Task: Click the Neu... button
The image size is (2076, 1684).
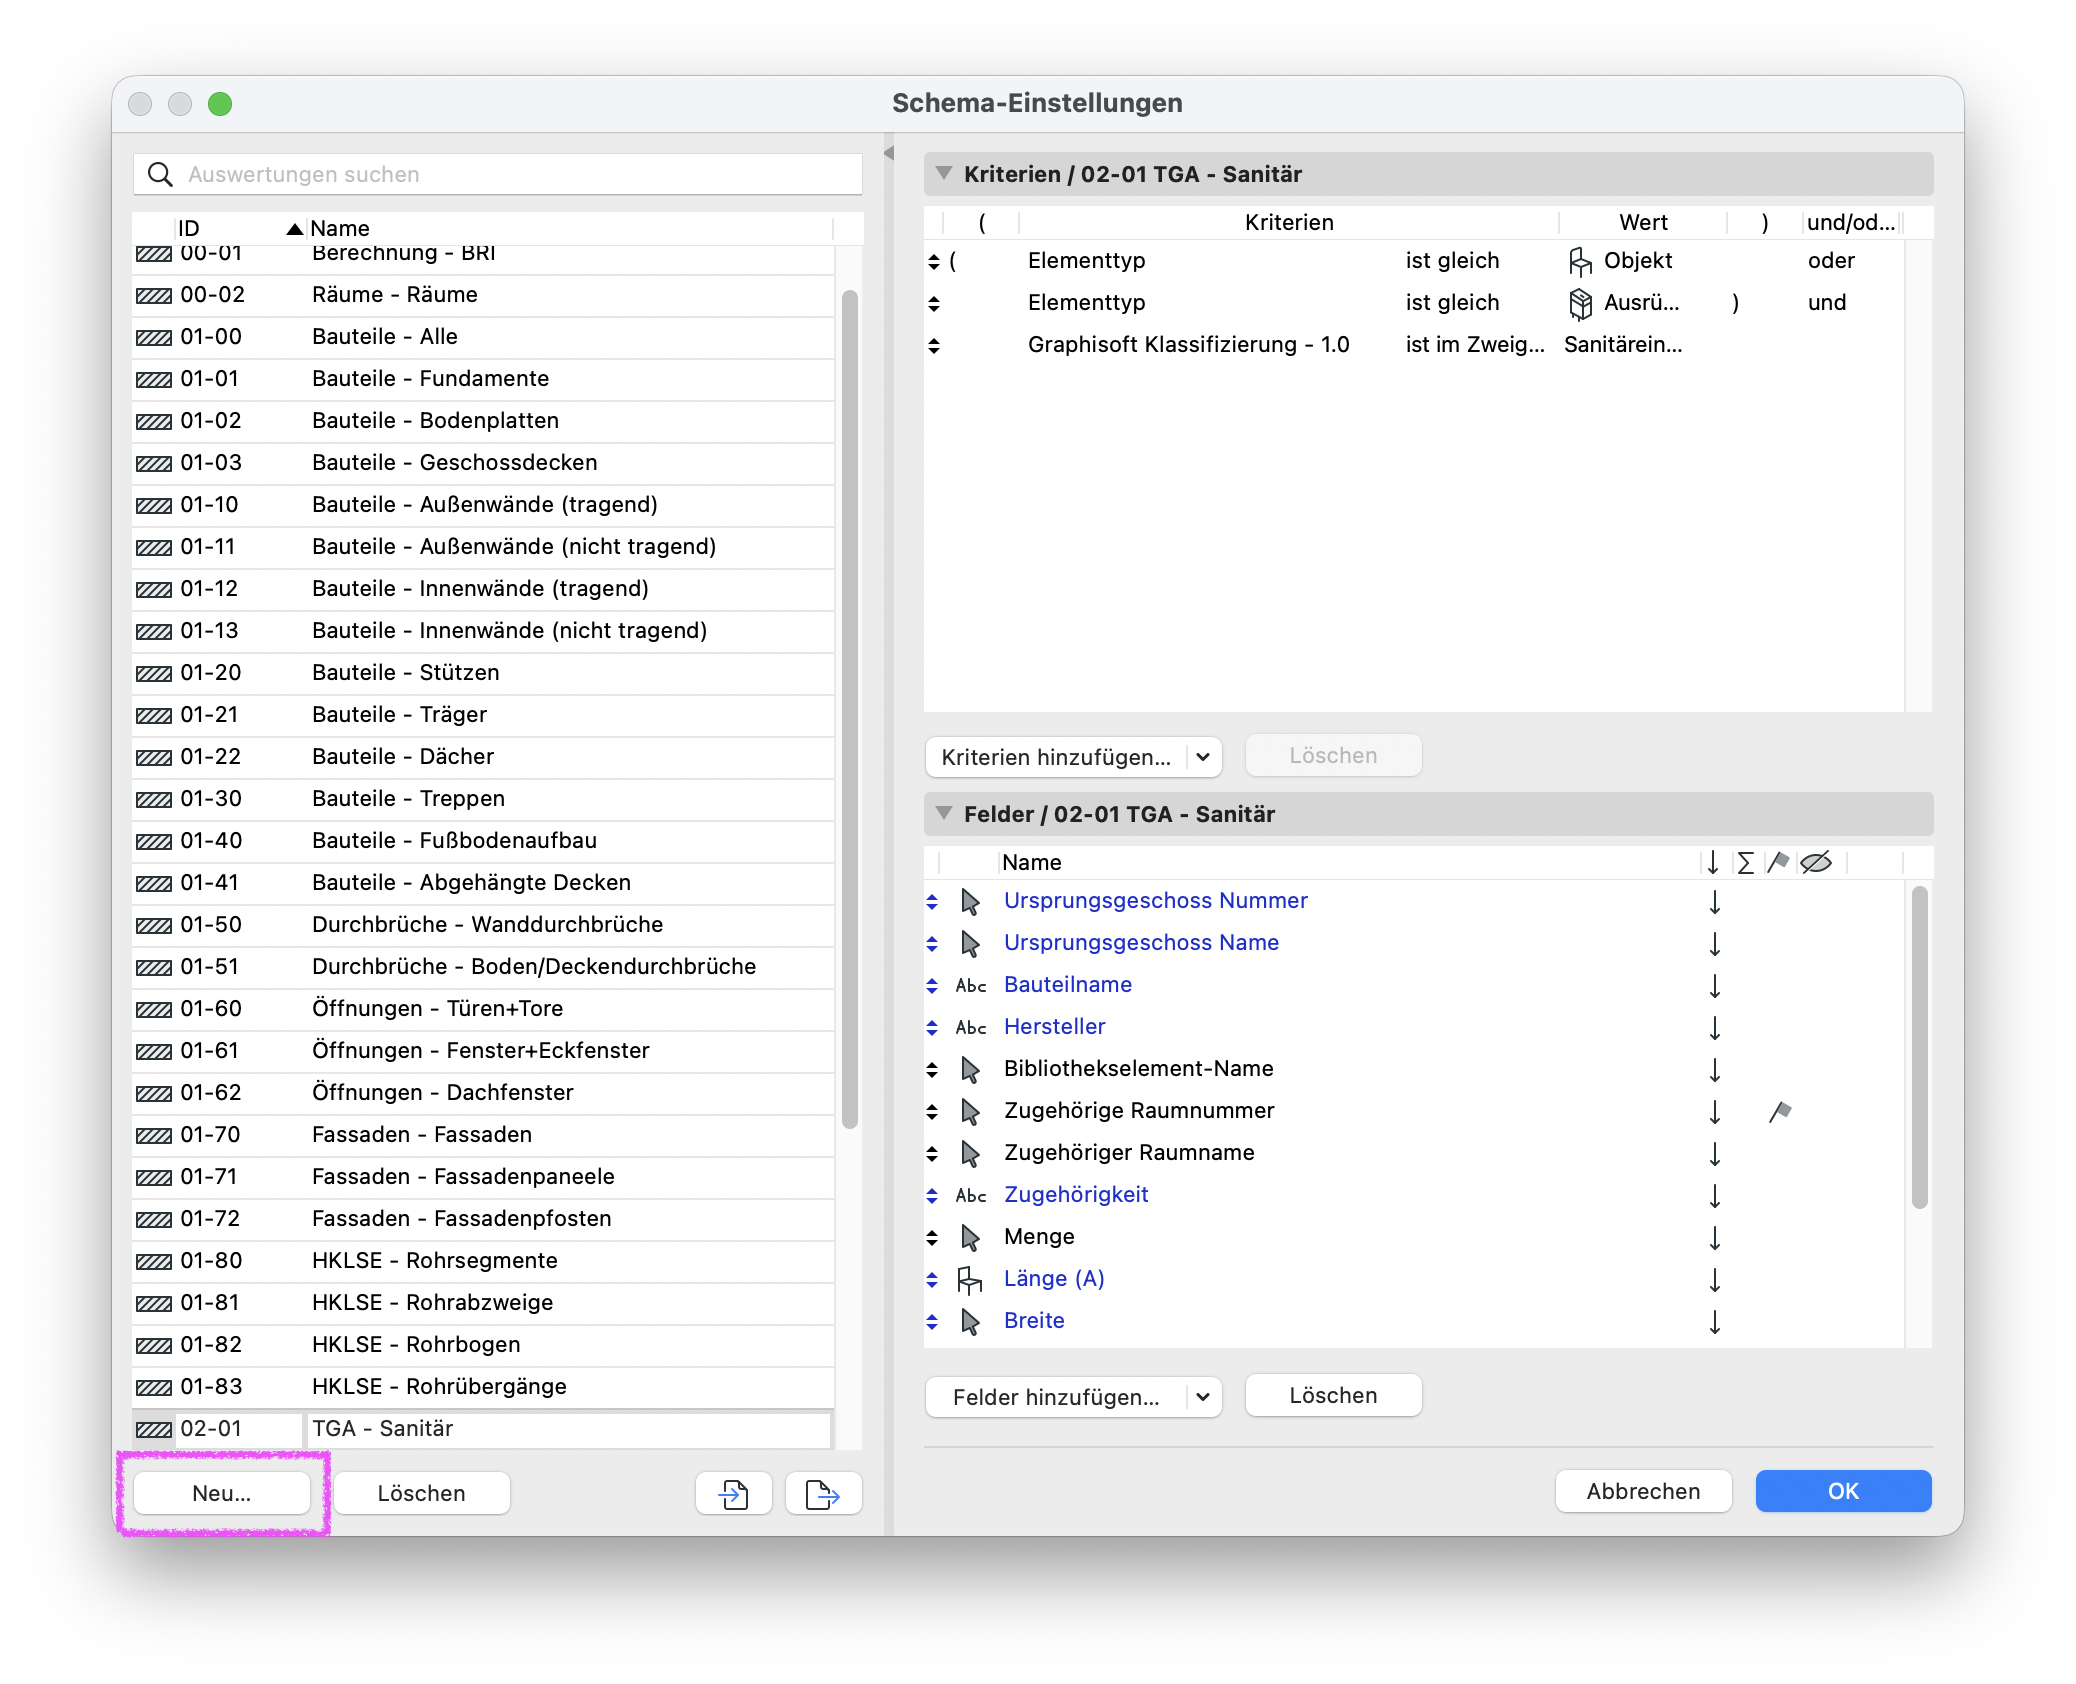Action: [222, 1494]
